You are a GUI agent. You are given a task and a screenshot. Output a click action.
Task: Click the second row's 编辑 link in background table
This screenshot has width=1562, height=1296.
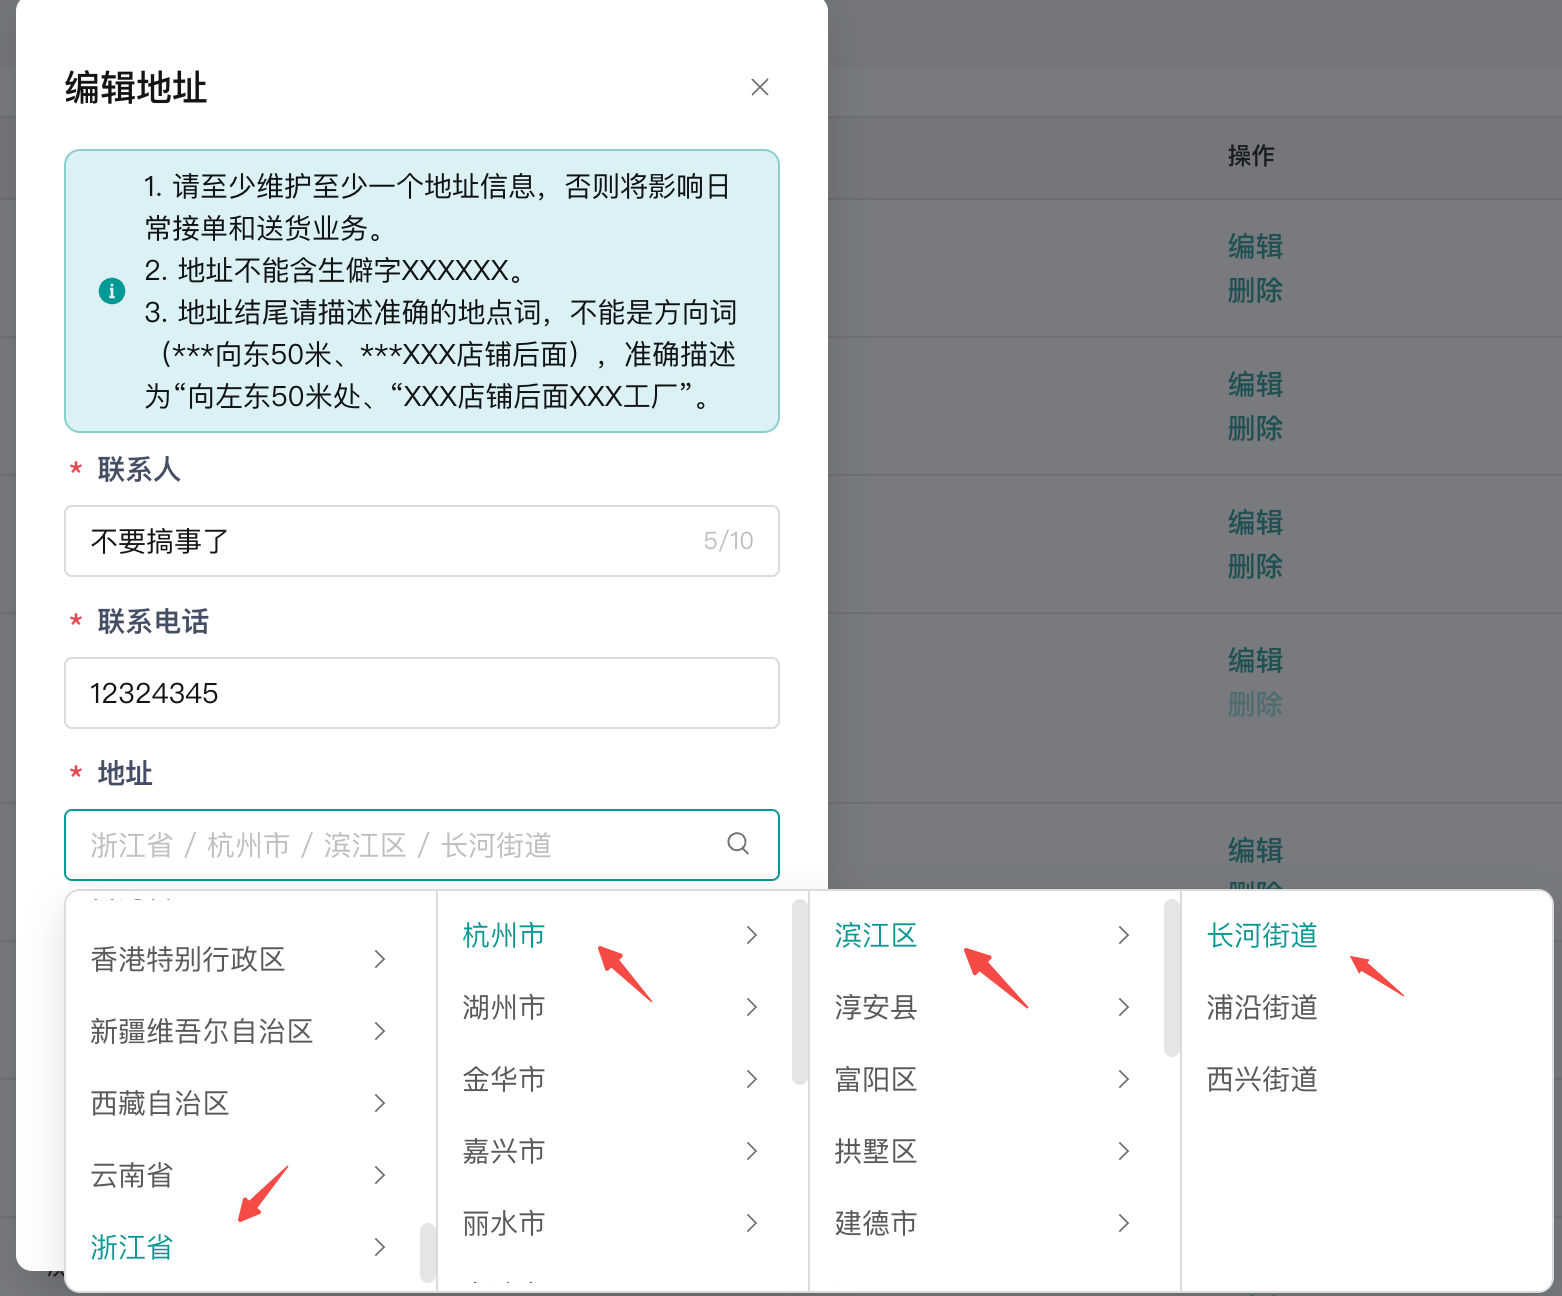pyautogui.click(x=1255, y=384)
